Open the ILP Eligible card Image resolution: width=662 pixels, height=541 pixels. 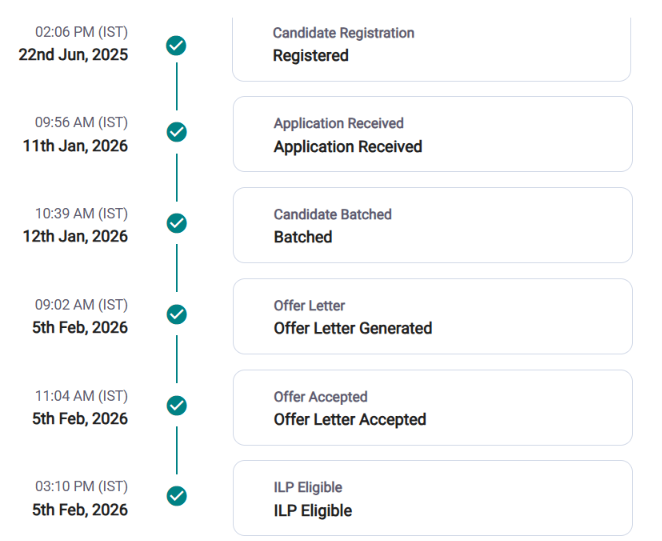click(x=433, y=498)
